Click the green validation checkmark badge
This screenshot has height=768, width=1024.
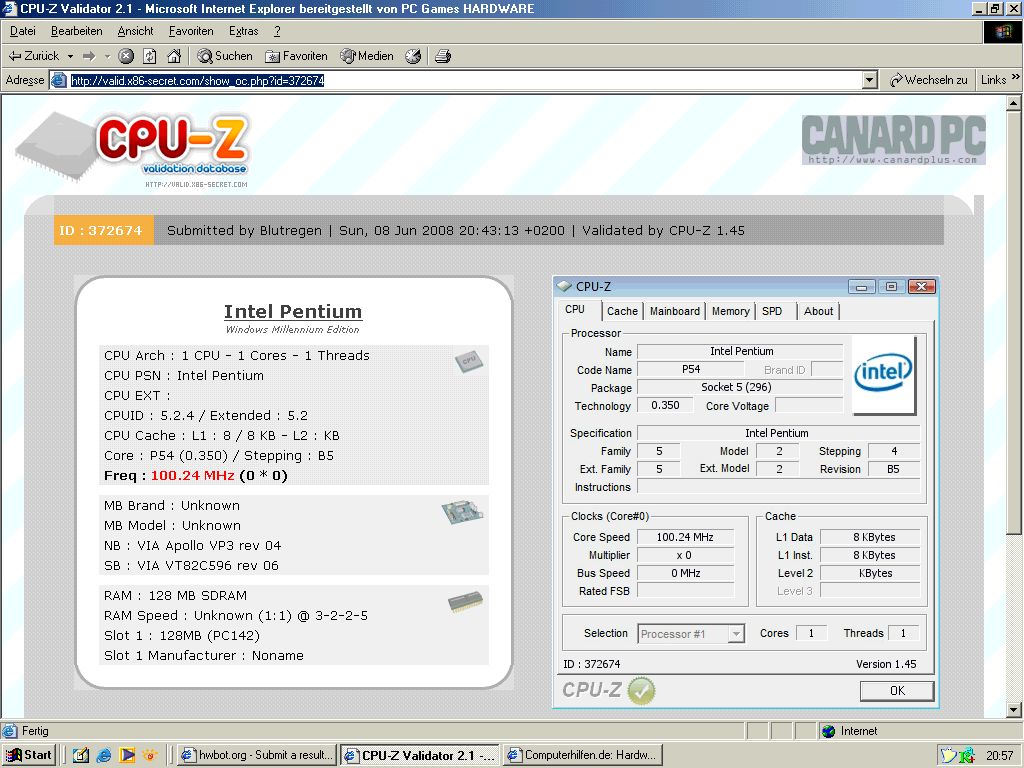coord(641,690)
